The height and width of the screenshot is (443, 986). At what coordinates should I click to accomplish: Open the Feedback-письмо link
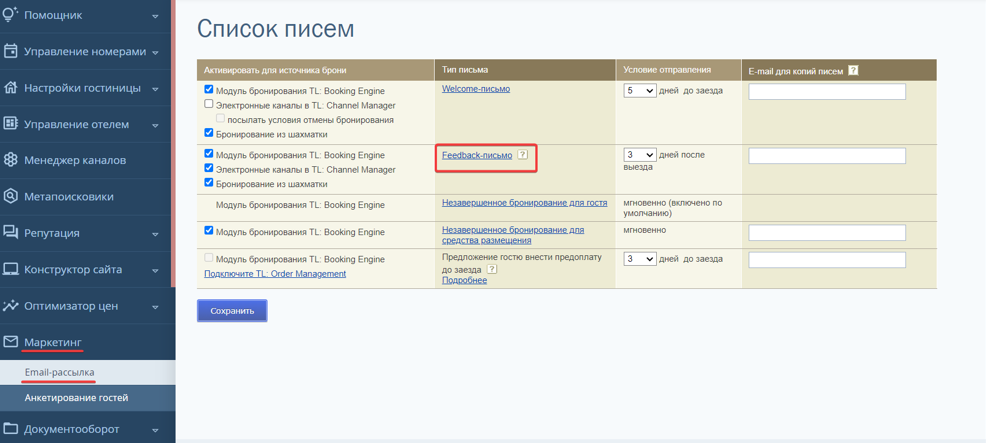[x=477, y=155]
